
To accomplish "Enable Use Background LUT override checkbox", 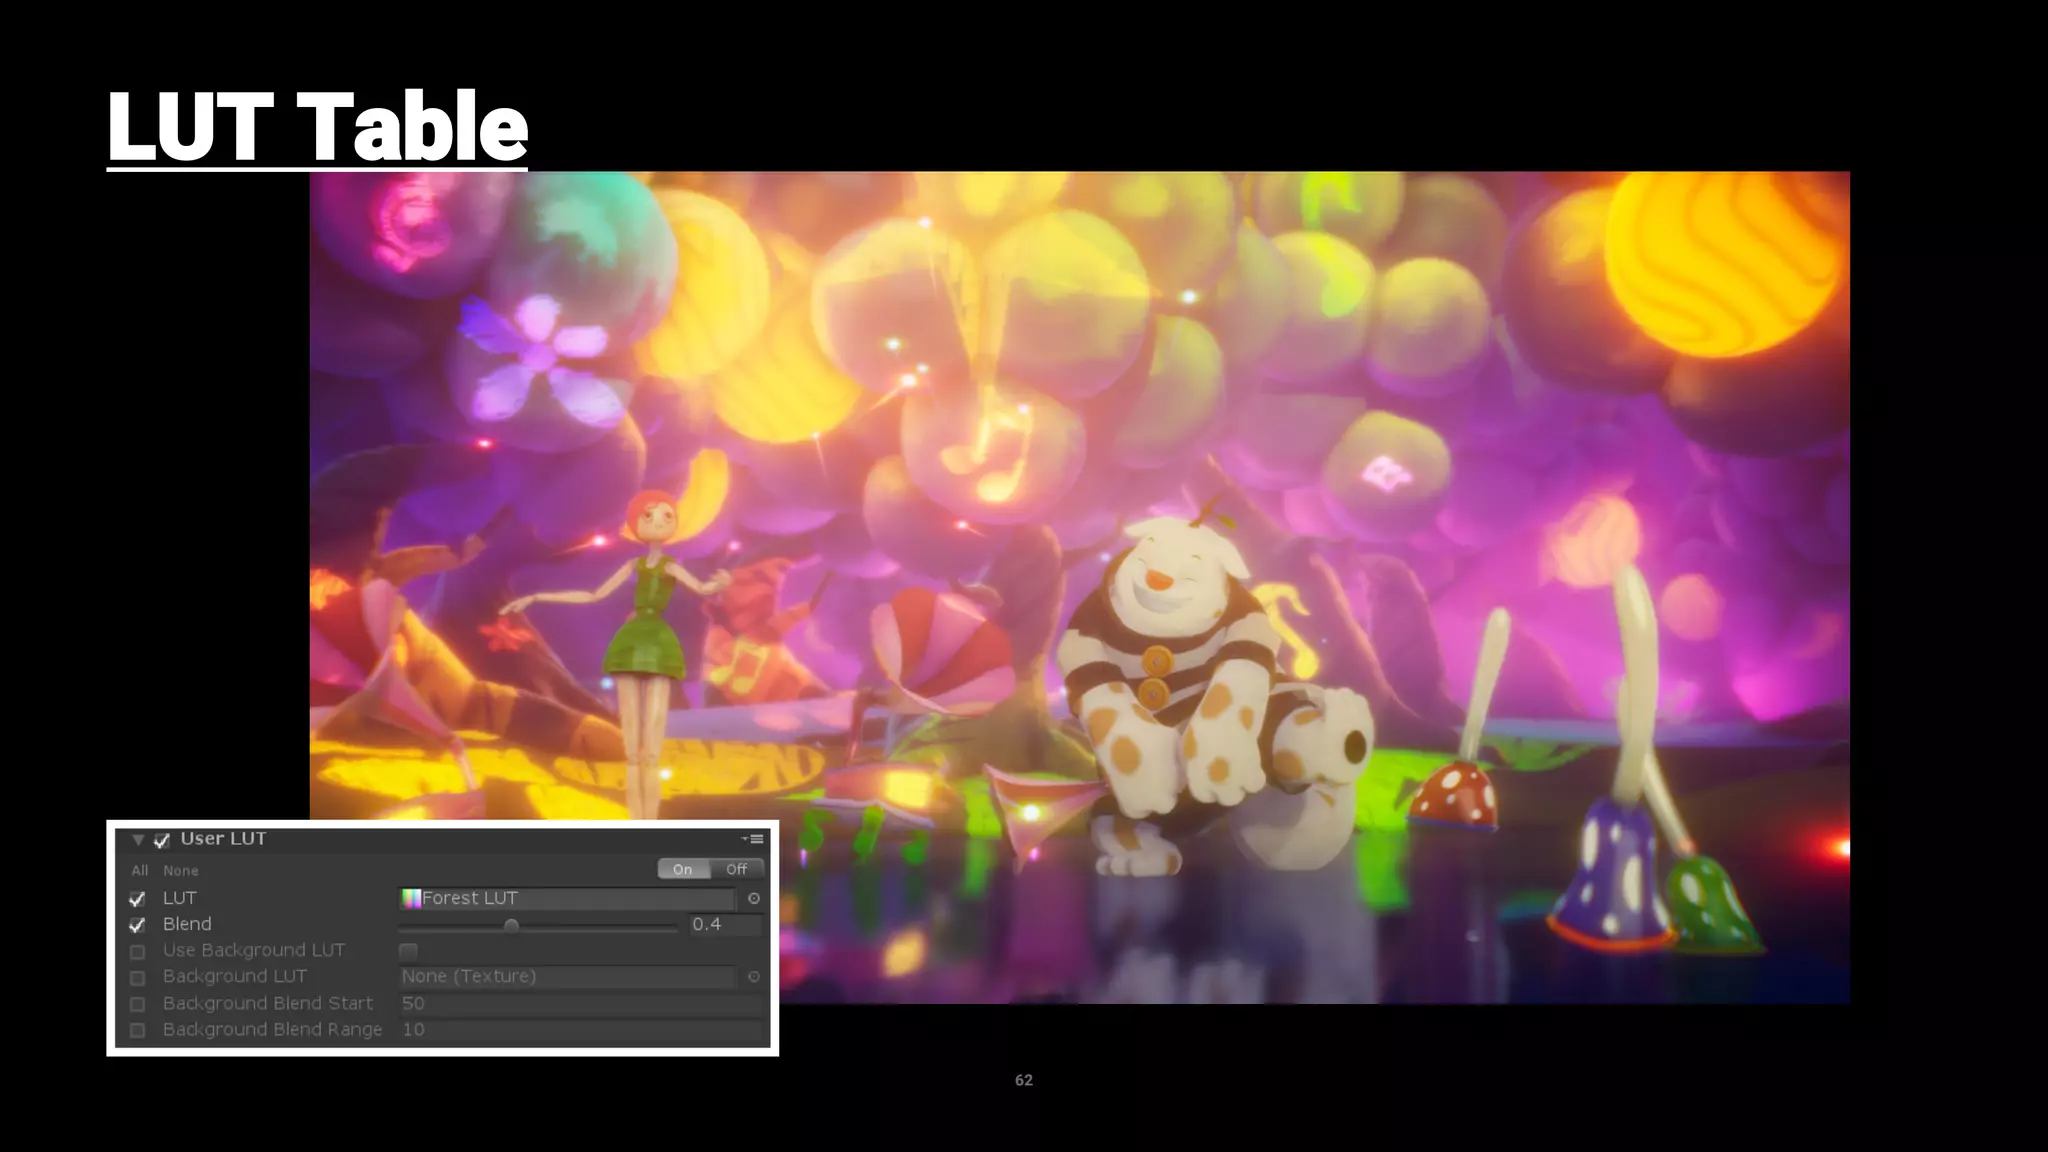I will (x=138, y=952).
